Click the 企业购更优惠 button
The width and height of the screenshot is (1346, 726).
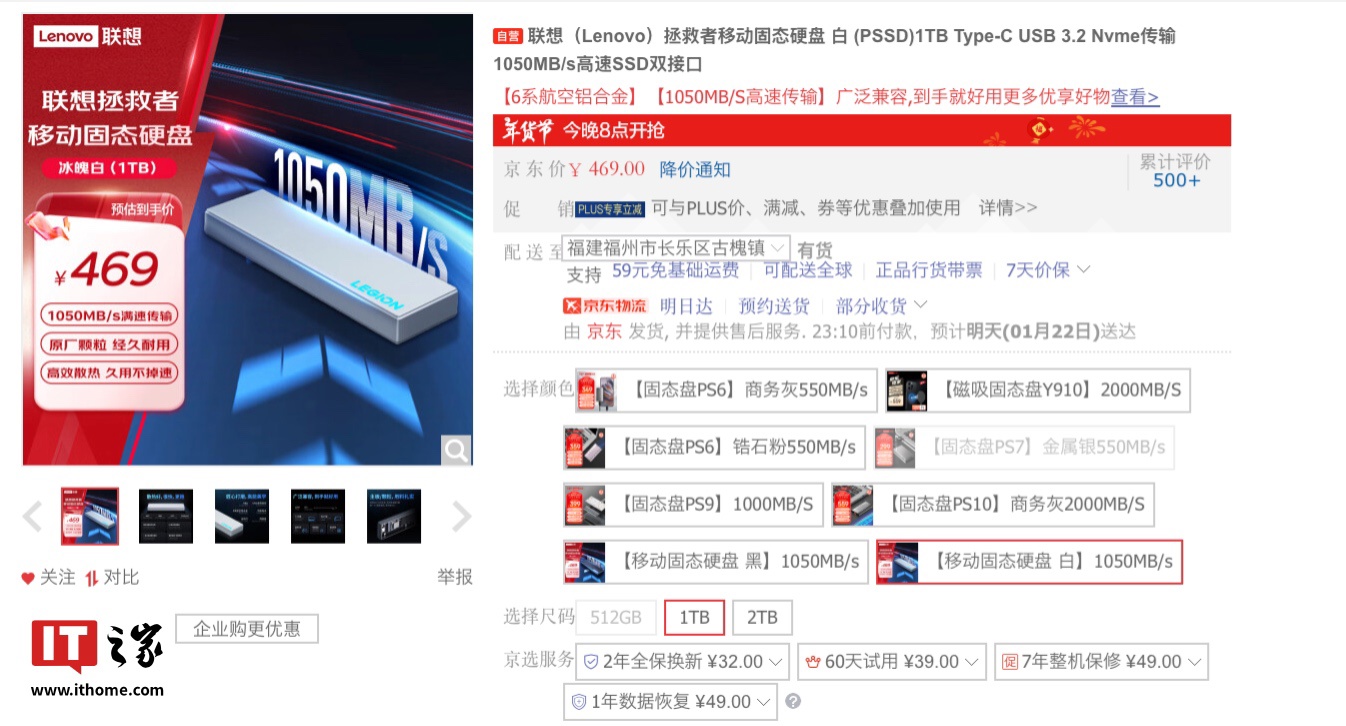(247, 629)
